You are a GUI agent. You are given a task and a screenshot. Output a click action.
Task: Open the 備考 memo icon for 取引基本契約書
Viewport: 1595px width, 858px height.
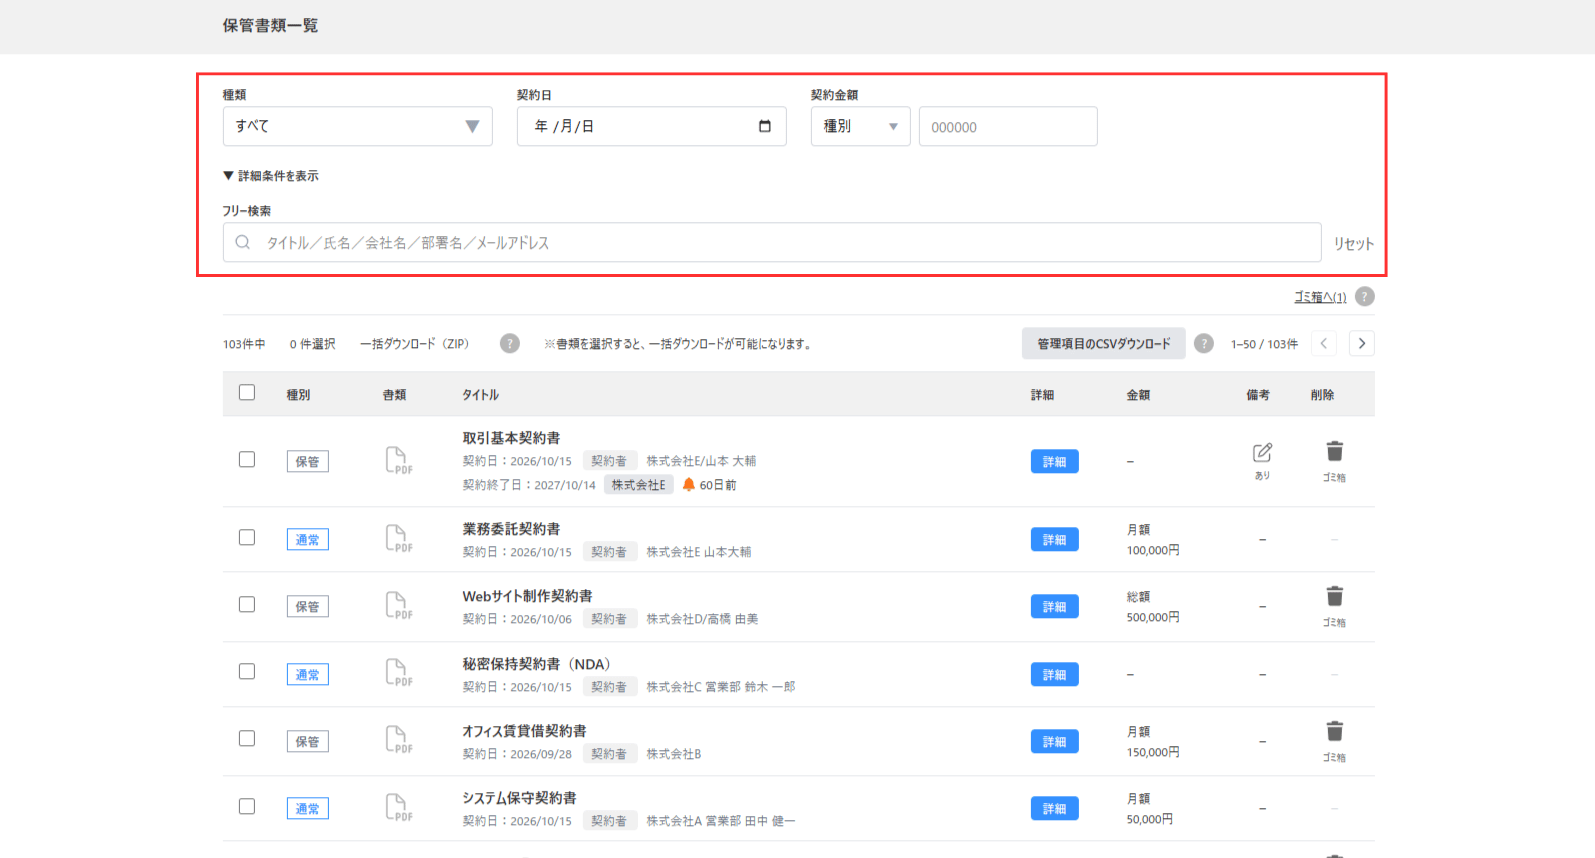1262,453
